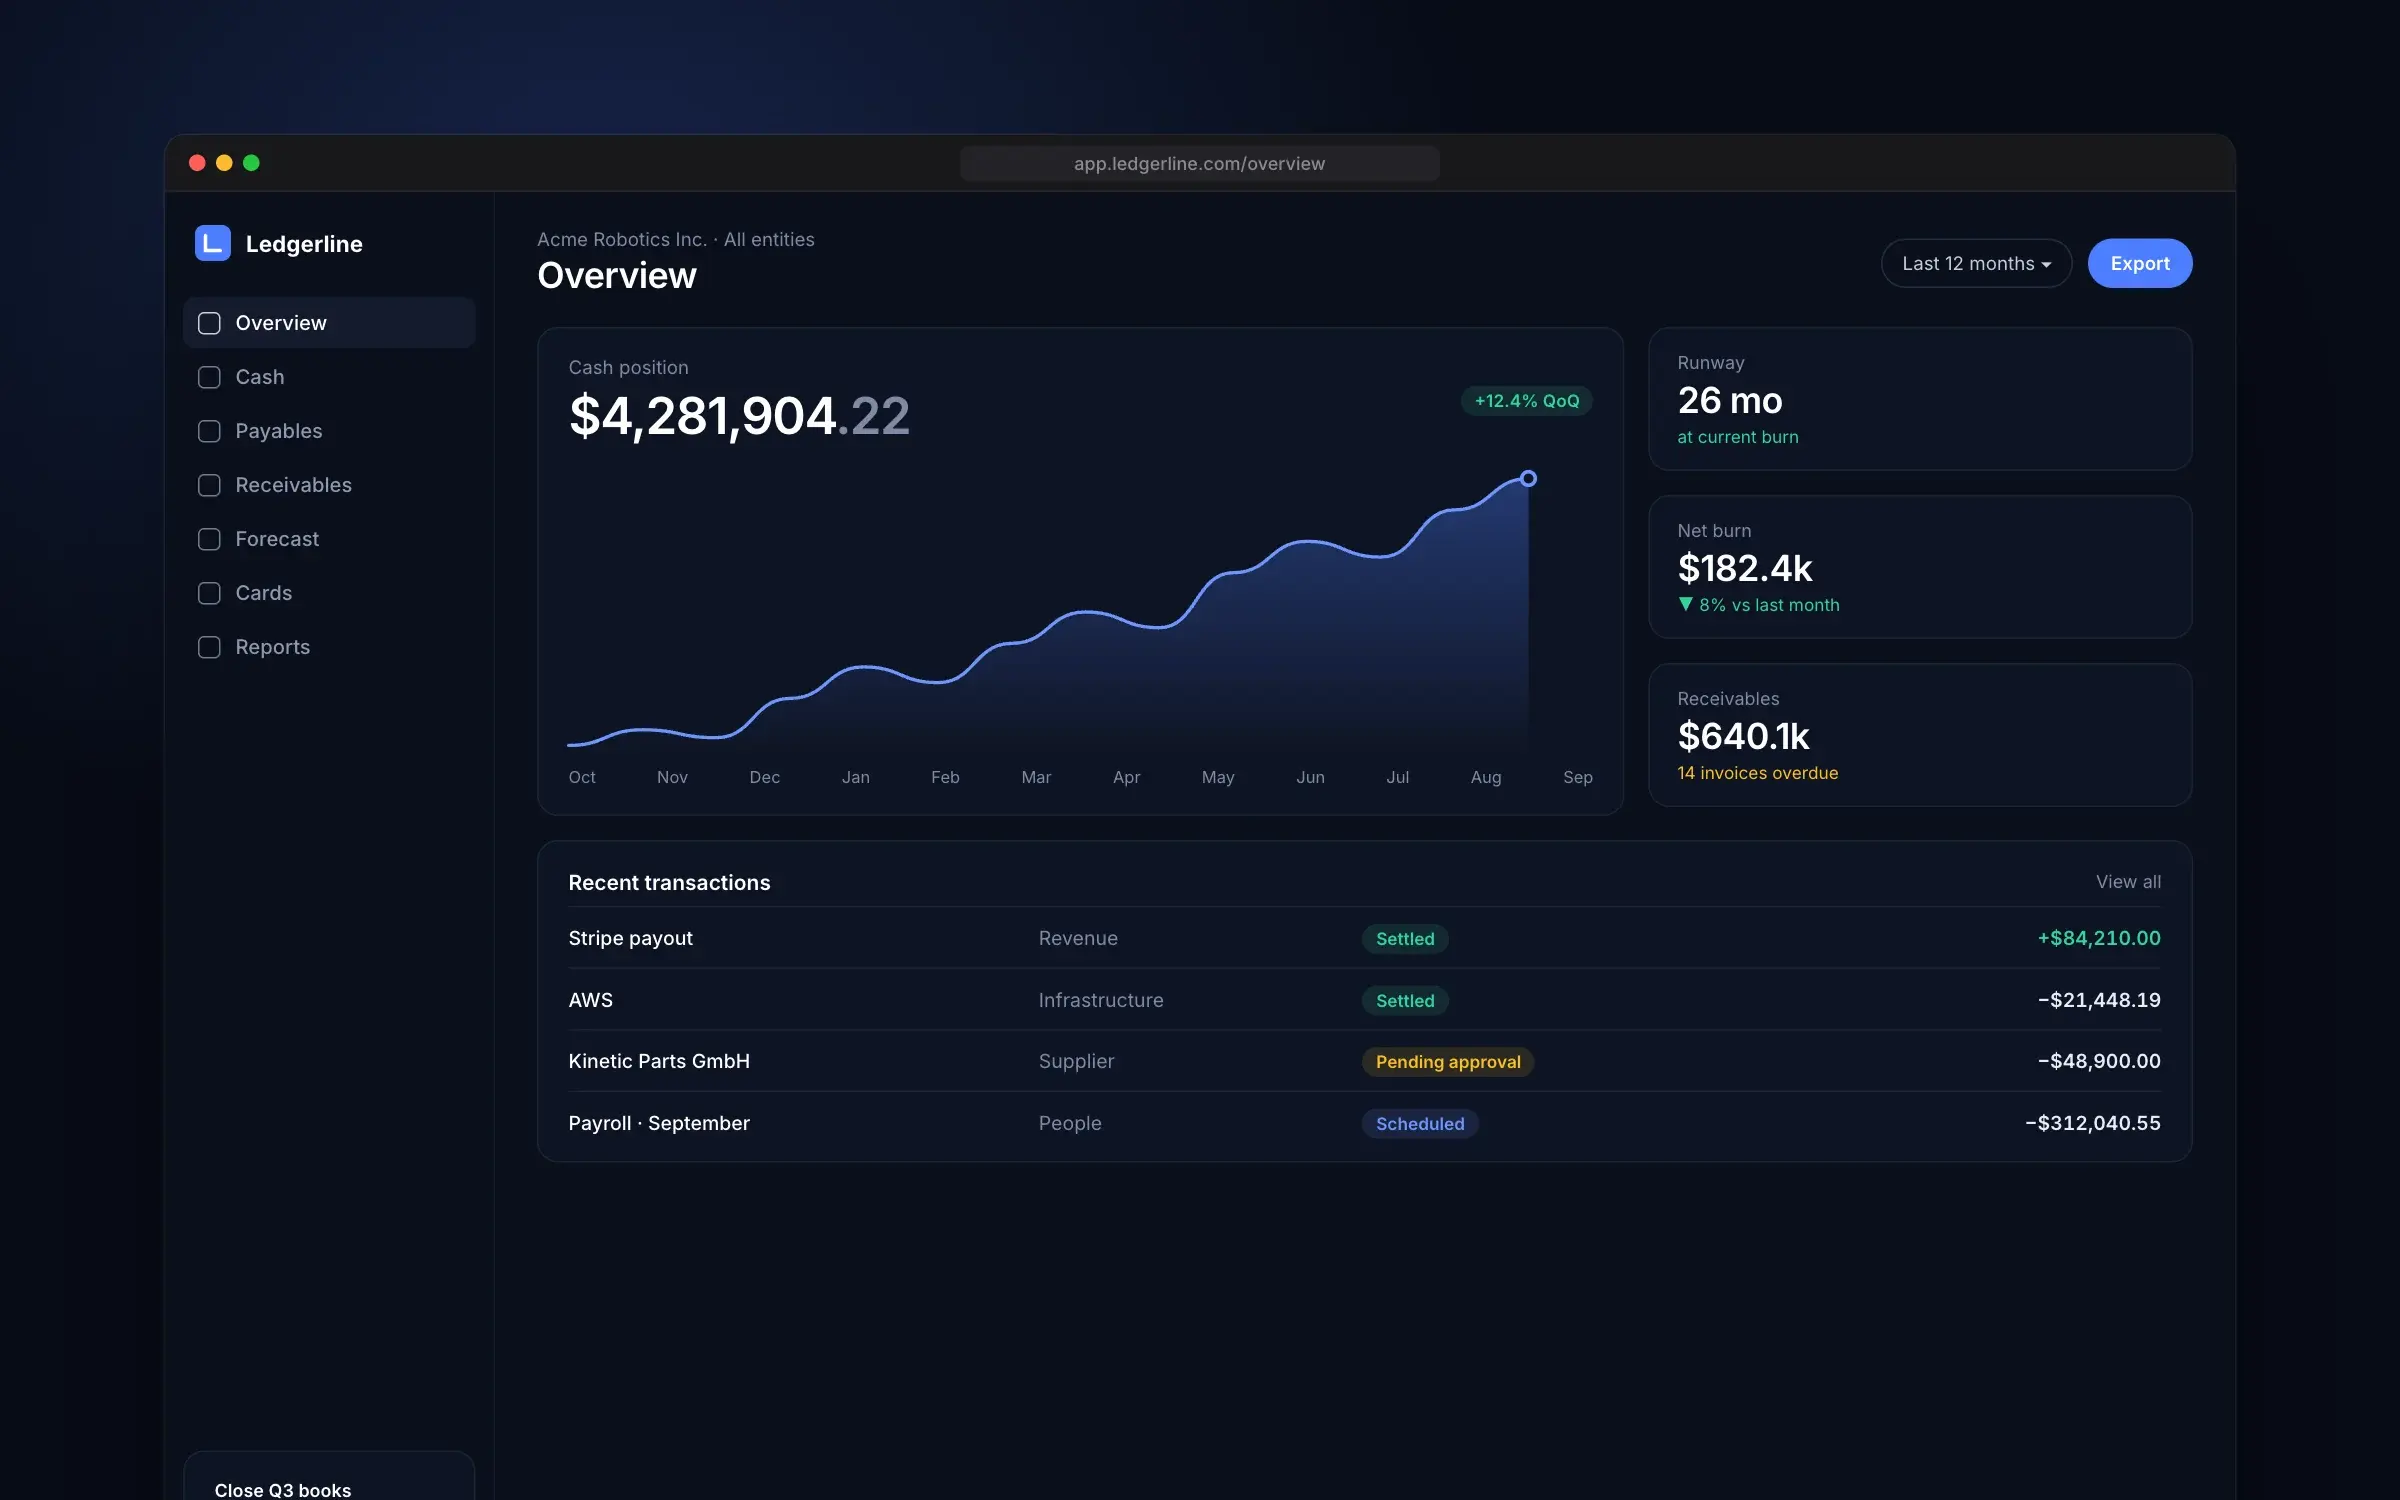Viewport: 2400px width, 1500px height.
Task: Open the Receivables $640.1k card
Action: (x=1920, y=735)
